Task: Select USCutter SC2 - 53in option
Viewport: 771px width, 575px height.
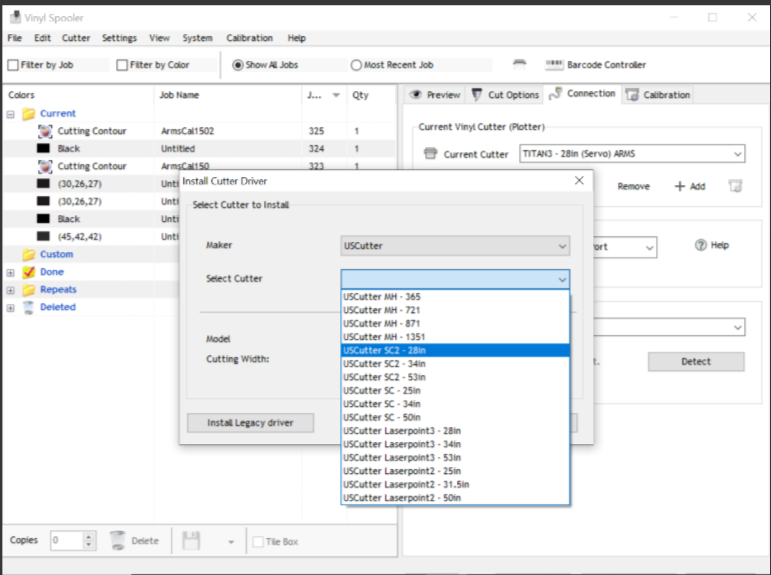Action: click(x=455, y=377)
